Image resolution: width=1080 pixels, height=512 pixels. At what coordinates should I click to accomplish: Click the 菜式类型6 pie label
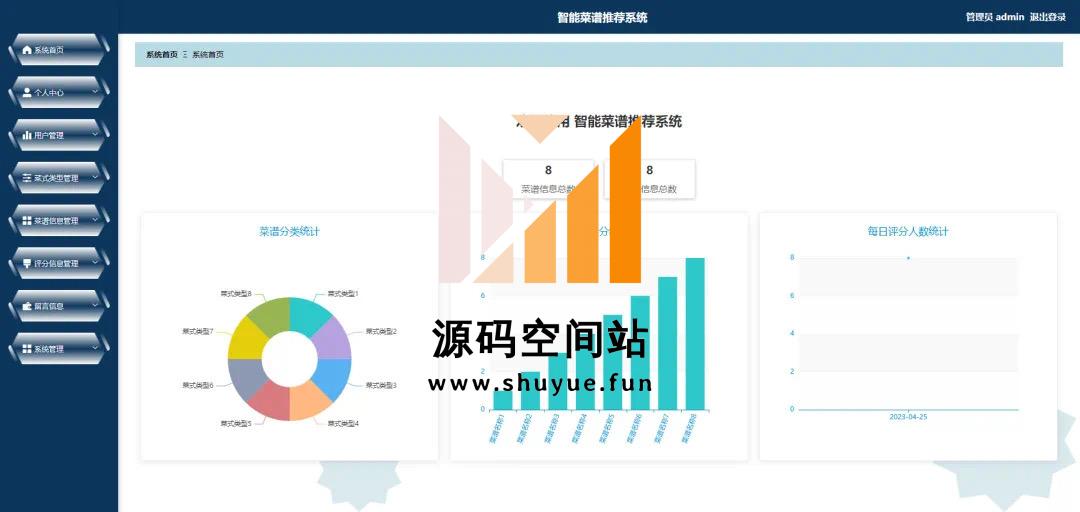tap(198, 385)
